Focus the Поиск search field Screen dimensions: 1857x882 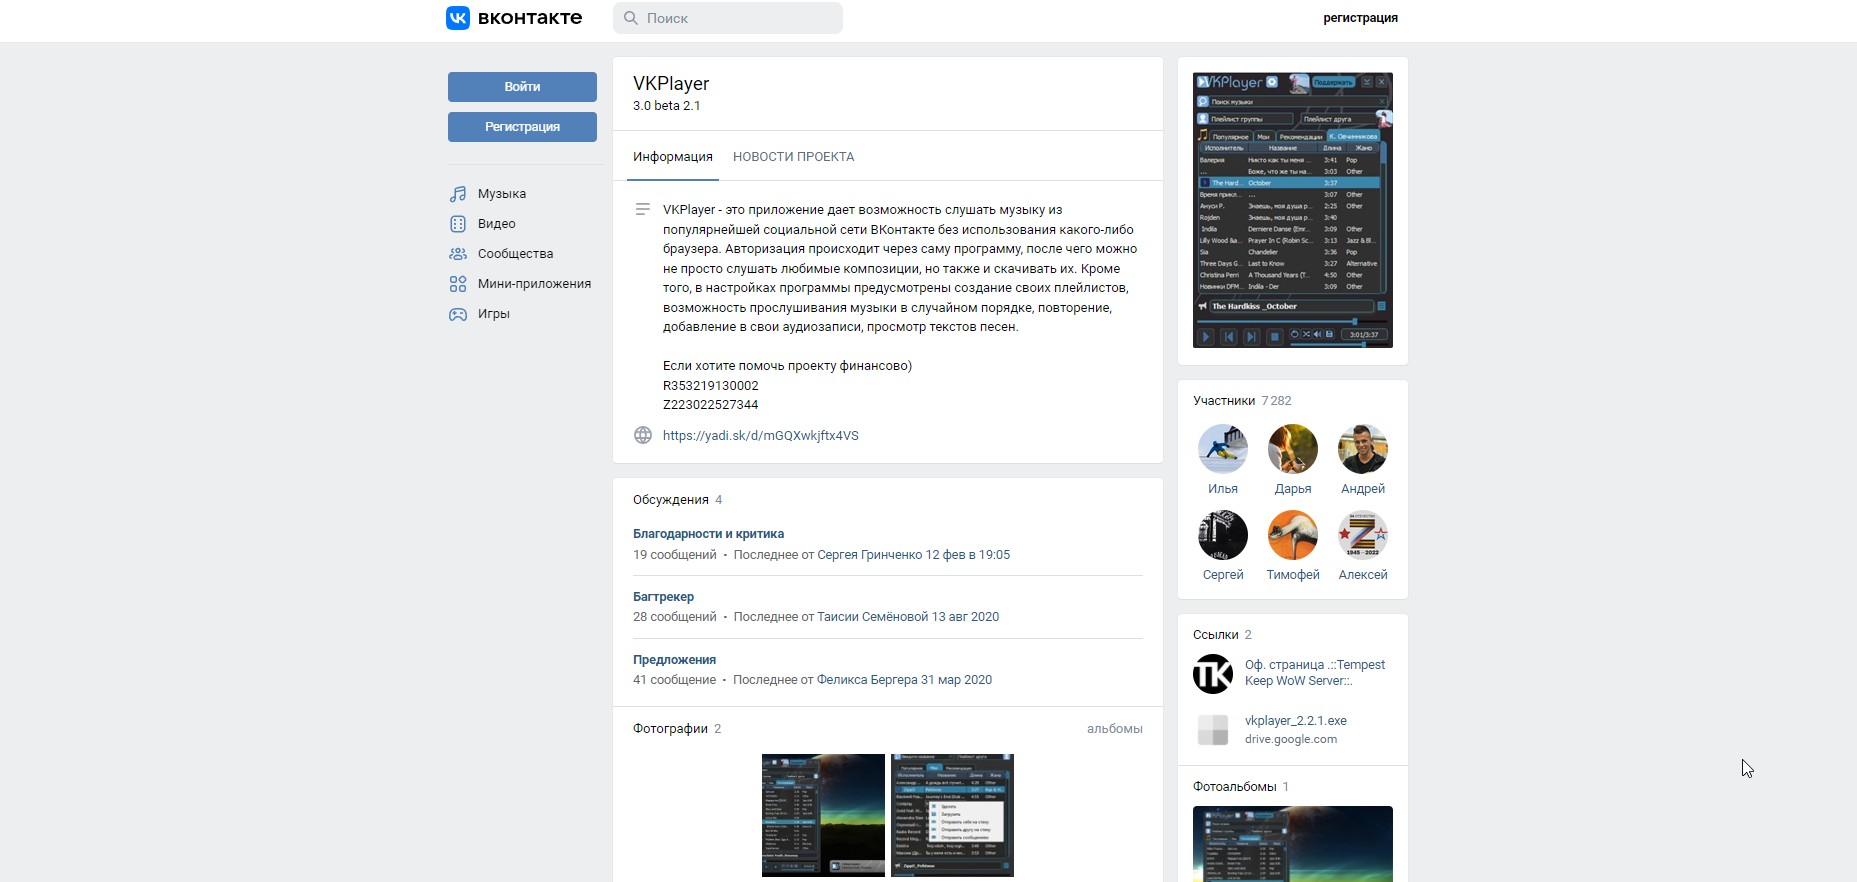728,18
